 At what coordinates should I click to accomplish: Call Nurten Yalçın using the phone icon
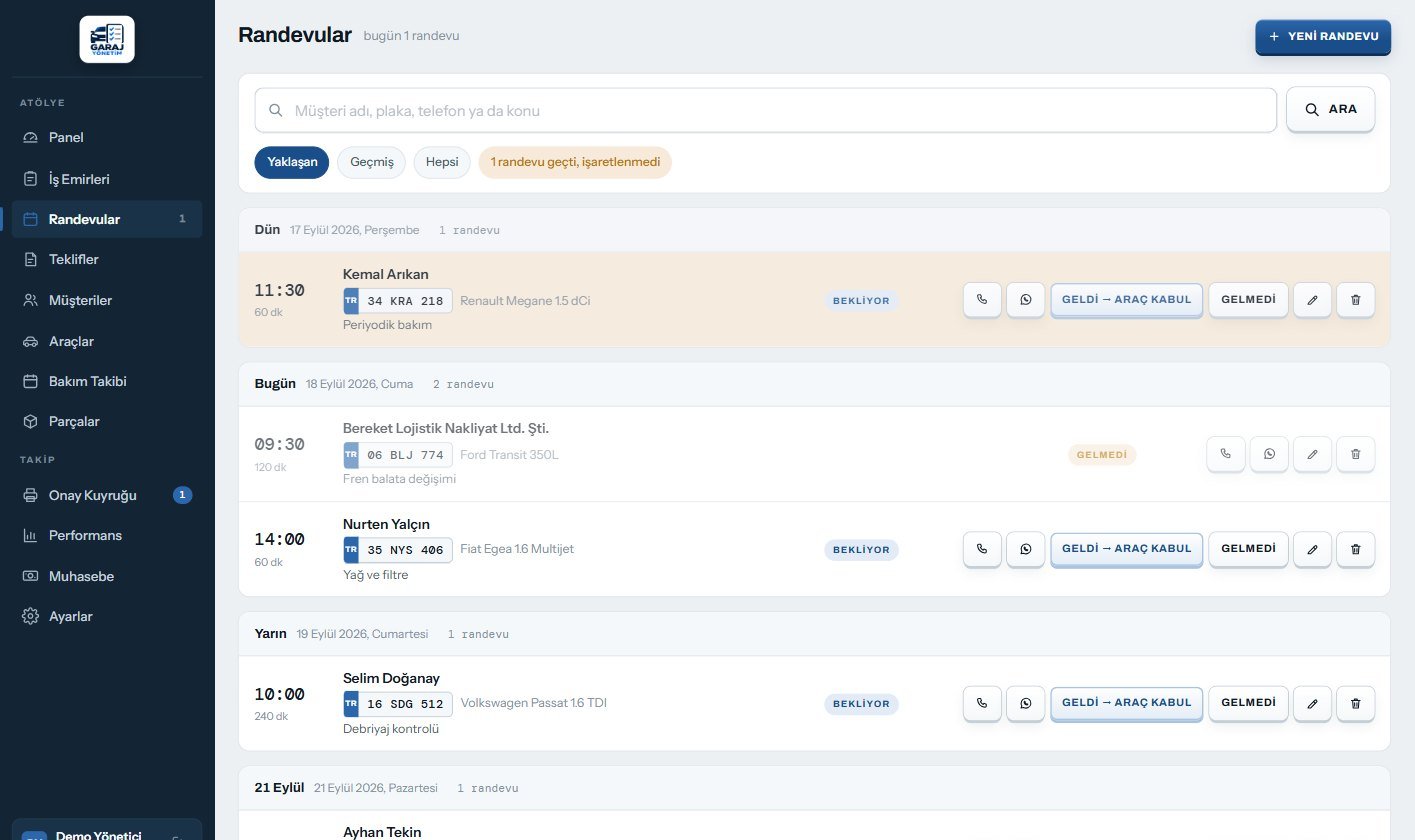coord(982,549)
